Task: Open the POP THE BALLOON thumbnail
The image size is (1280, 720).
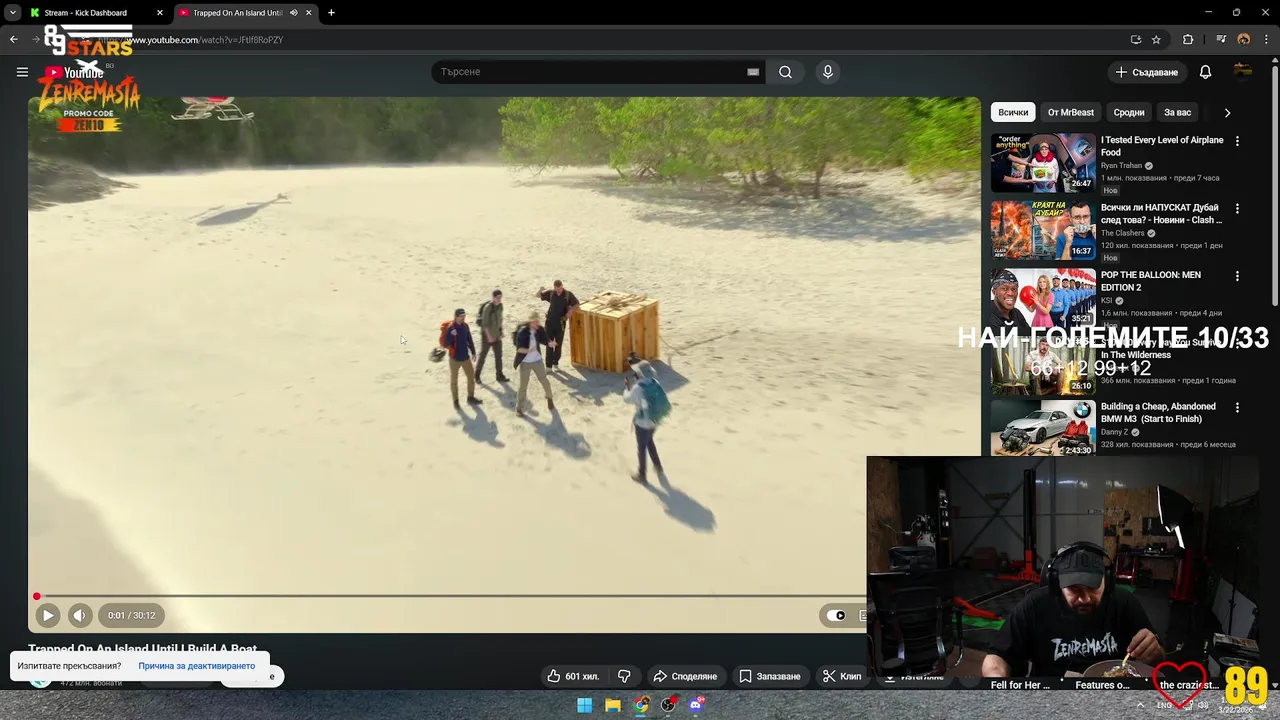Action: click(1043, 297)
